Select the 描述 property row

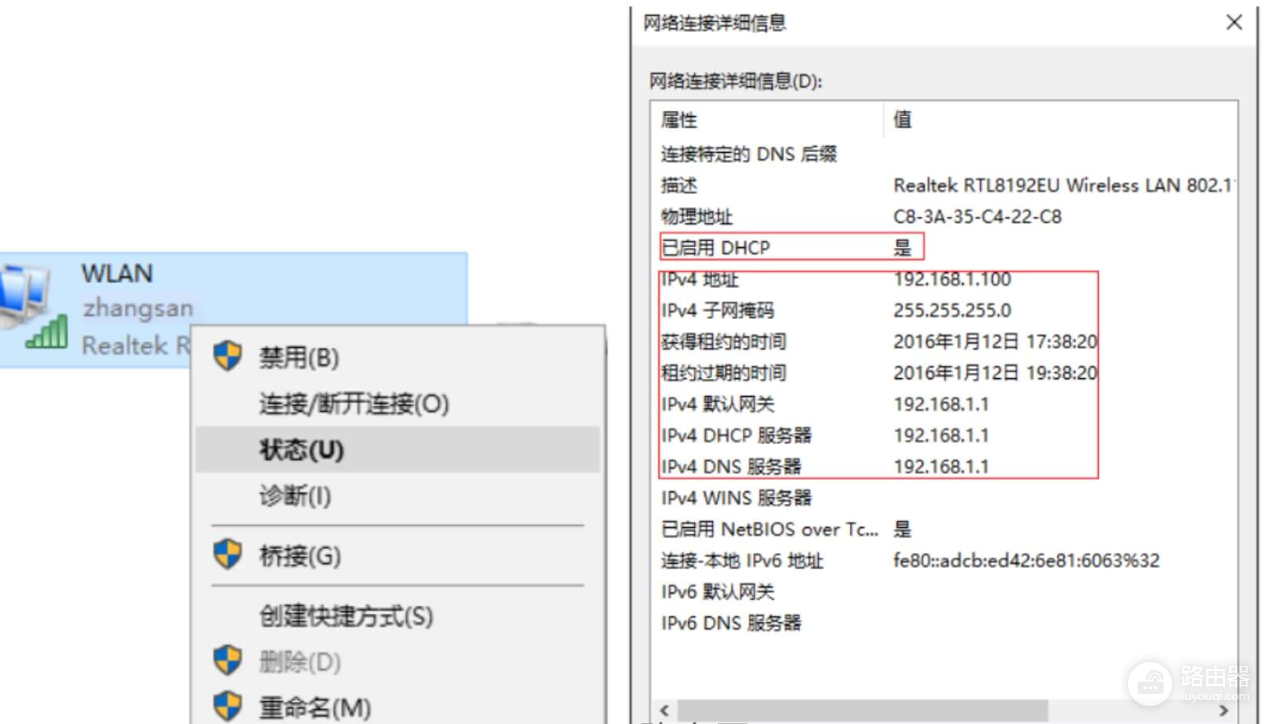click(x=944, y=185)
